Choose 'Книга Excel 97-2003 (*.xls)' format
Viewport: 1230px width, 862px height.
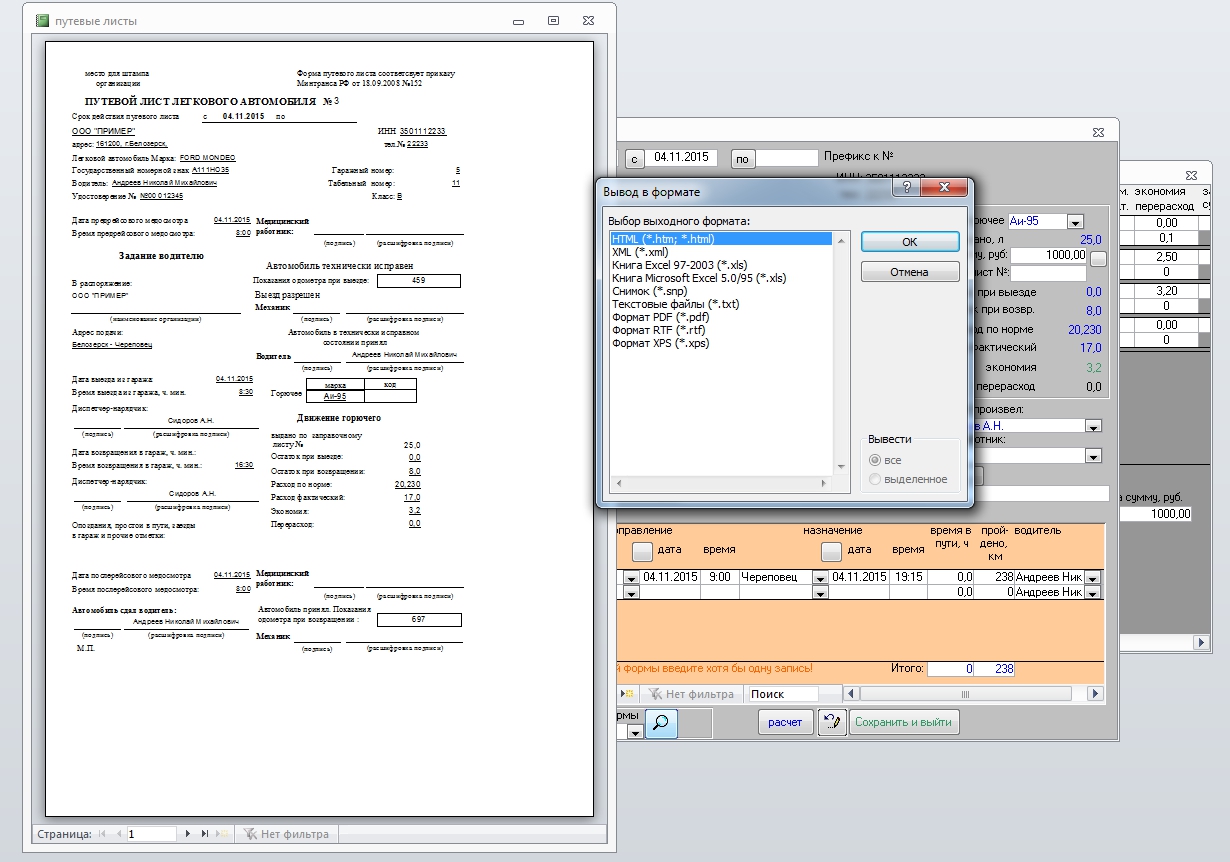(679, 265)
